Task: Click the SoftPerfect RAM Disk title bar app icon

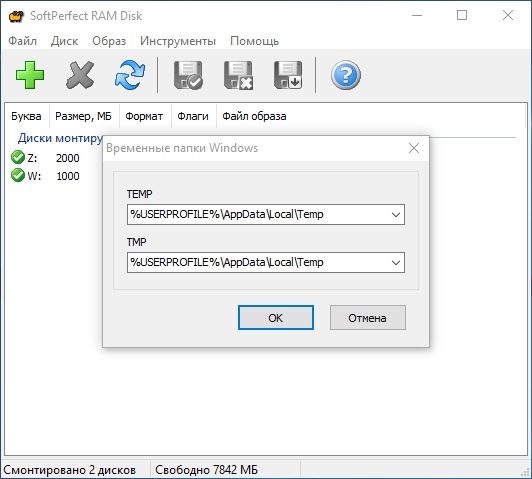Action: [16, 16]
